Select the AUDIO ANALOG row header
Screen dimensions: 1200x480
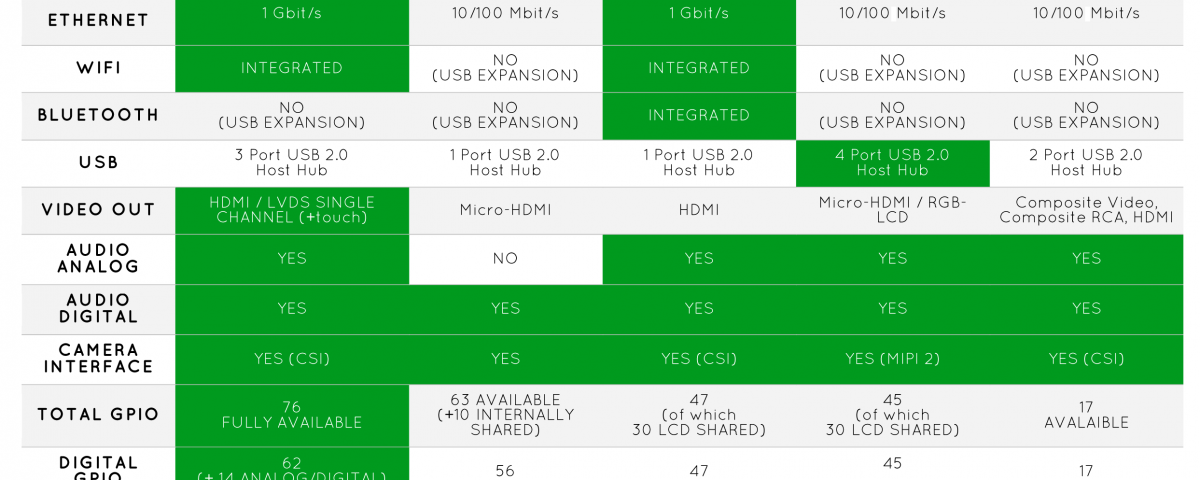point(98,259)
